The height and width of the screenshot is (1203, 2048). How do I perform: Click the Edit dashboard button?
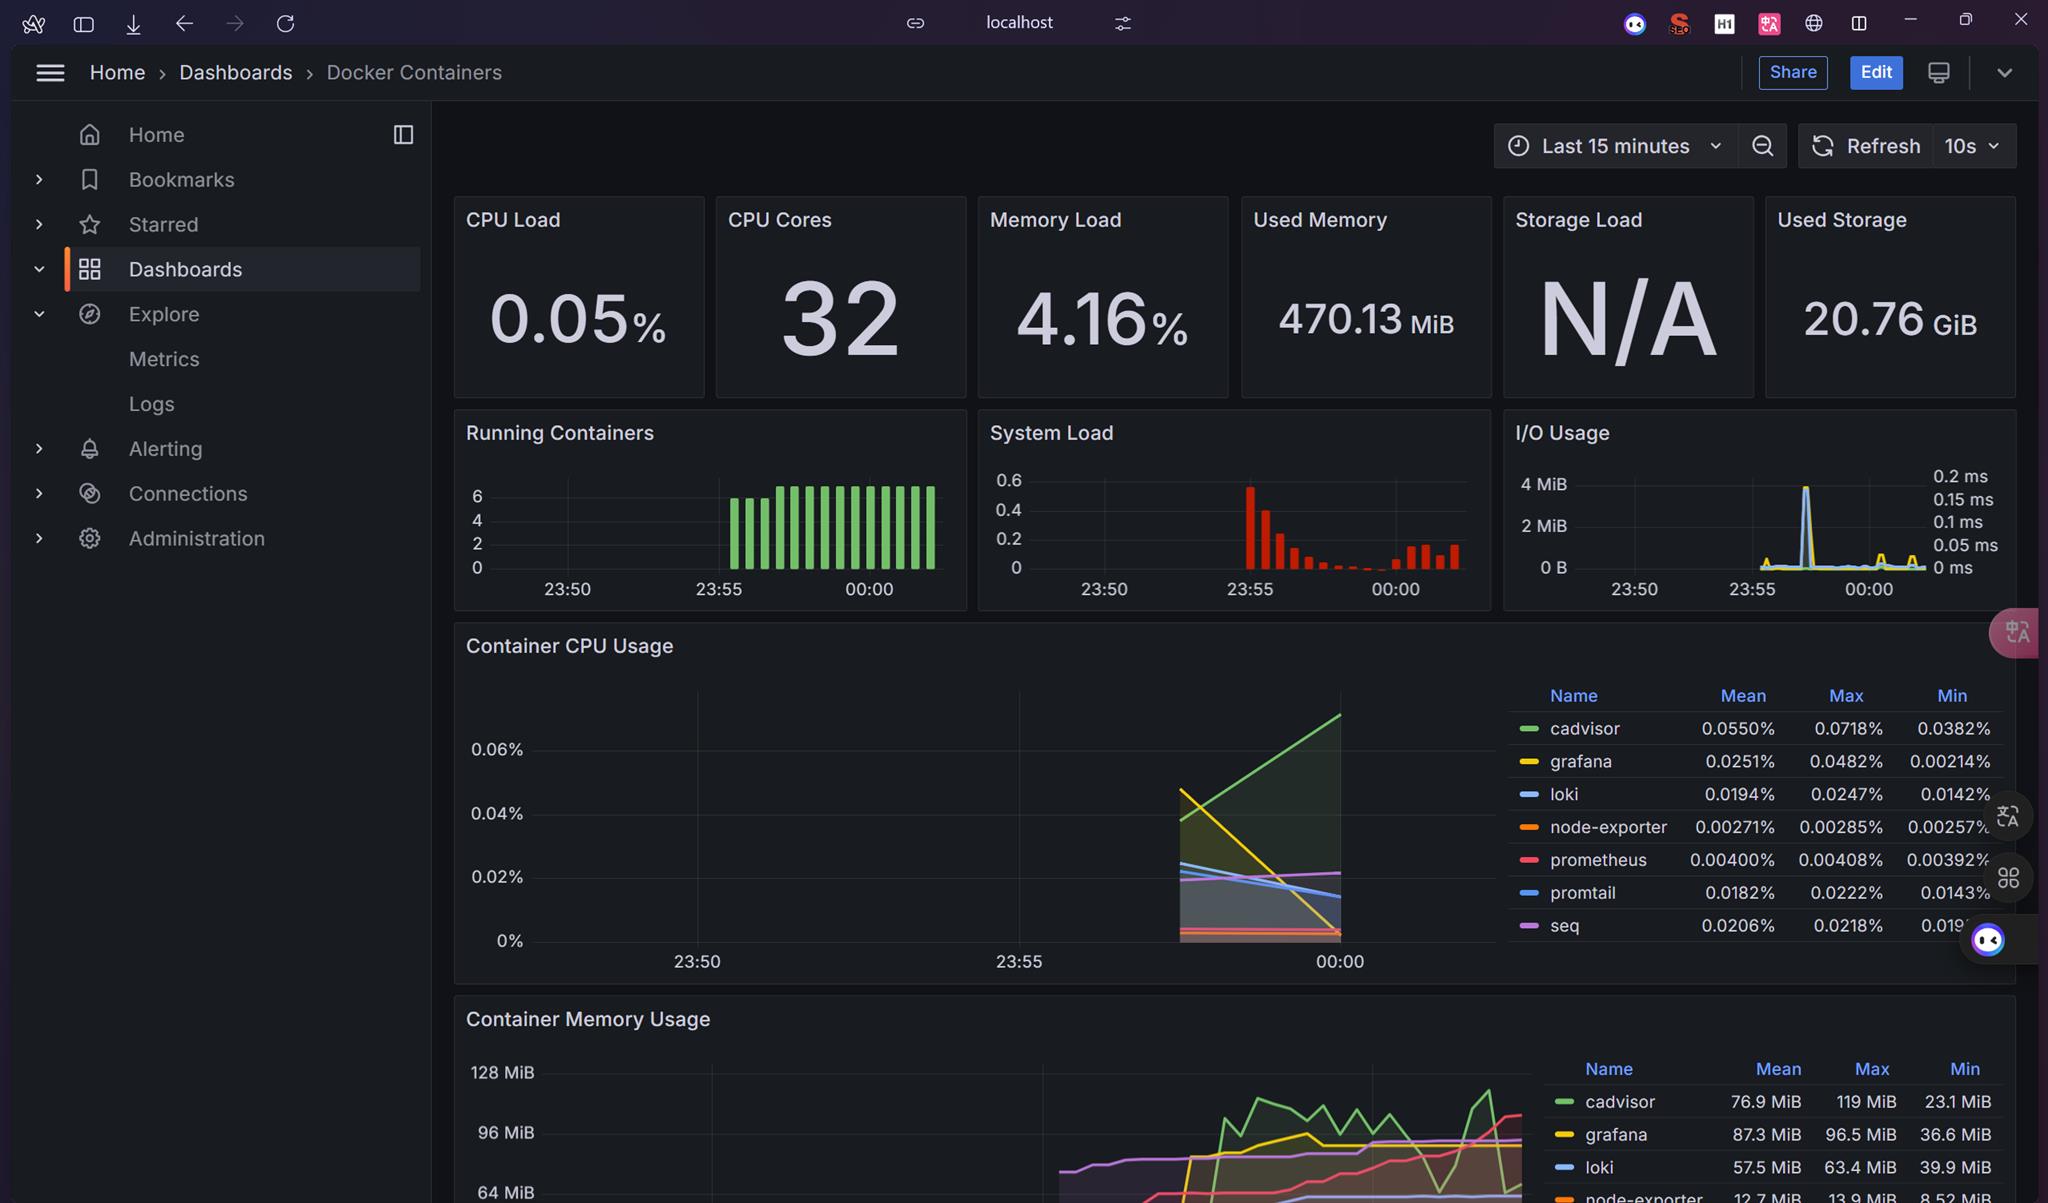pyautogui.click(x=1876, y=72)
